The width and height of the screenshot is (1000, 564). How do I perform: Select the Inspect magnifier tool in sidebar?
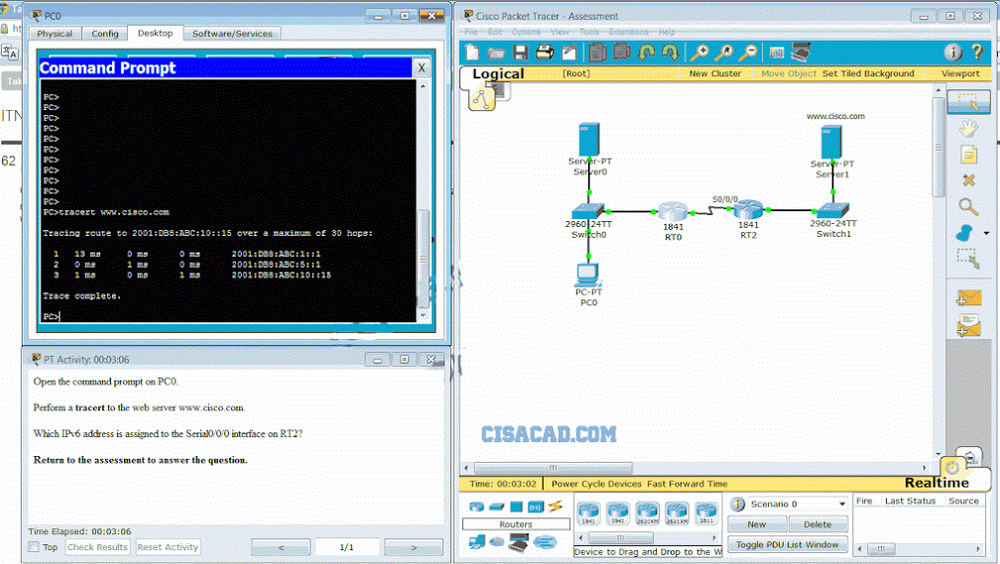[968, 207]
